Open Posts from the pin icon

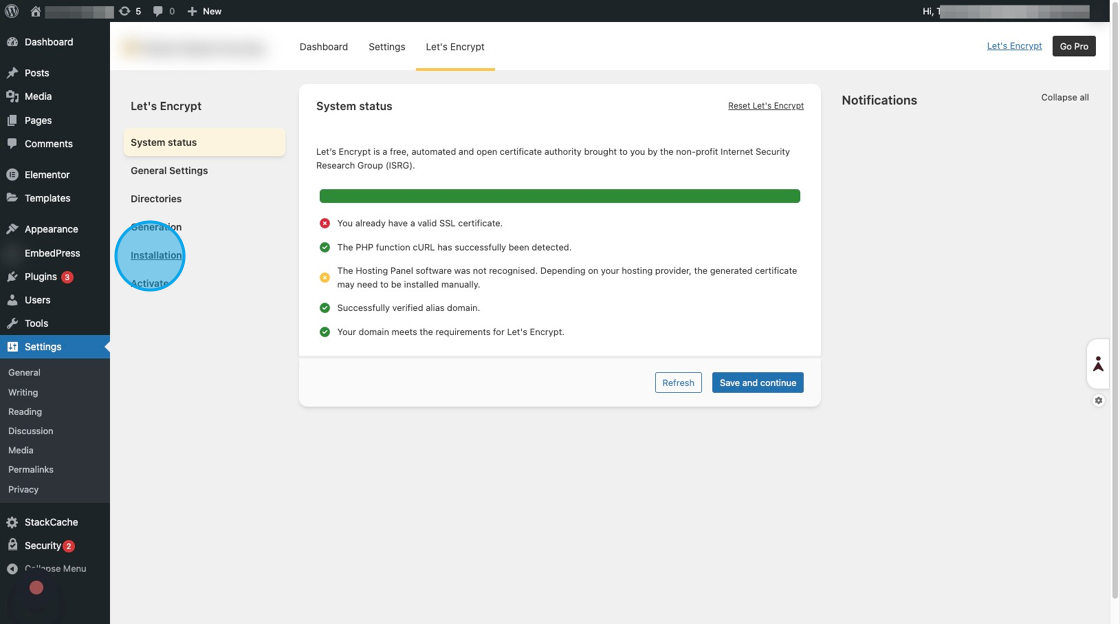[x=12, y=73]
